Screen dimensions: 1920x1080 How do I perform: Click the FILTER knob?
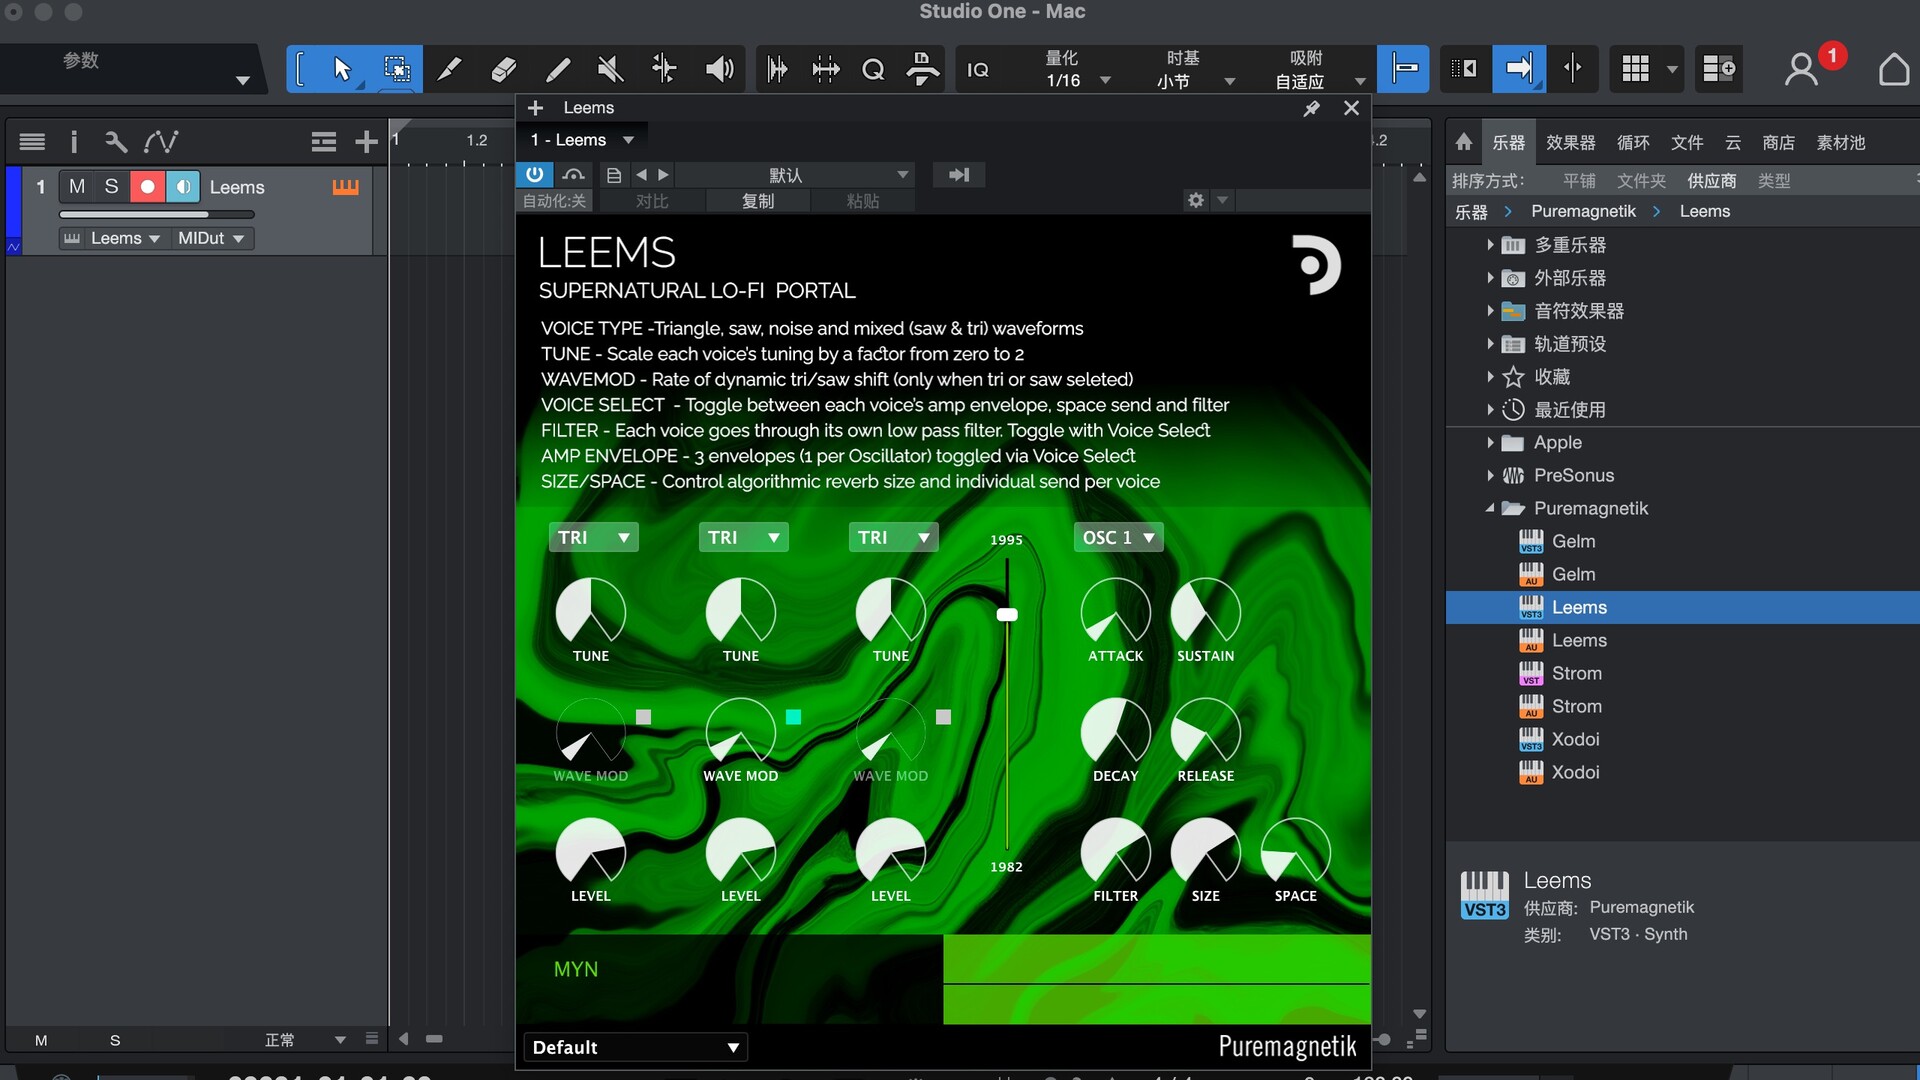[1115, 852]
